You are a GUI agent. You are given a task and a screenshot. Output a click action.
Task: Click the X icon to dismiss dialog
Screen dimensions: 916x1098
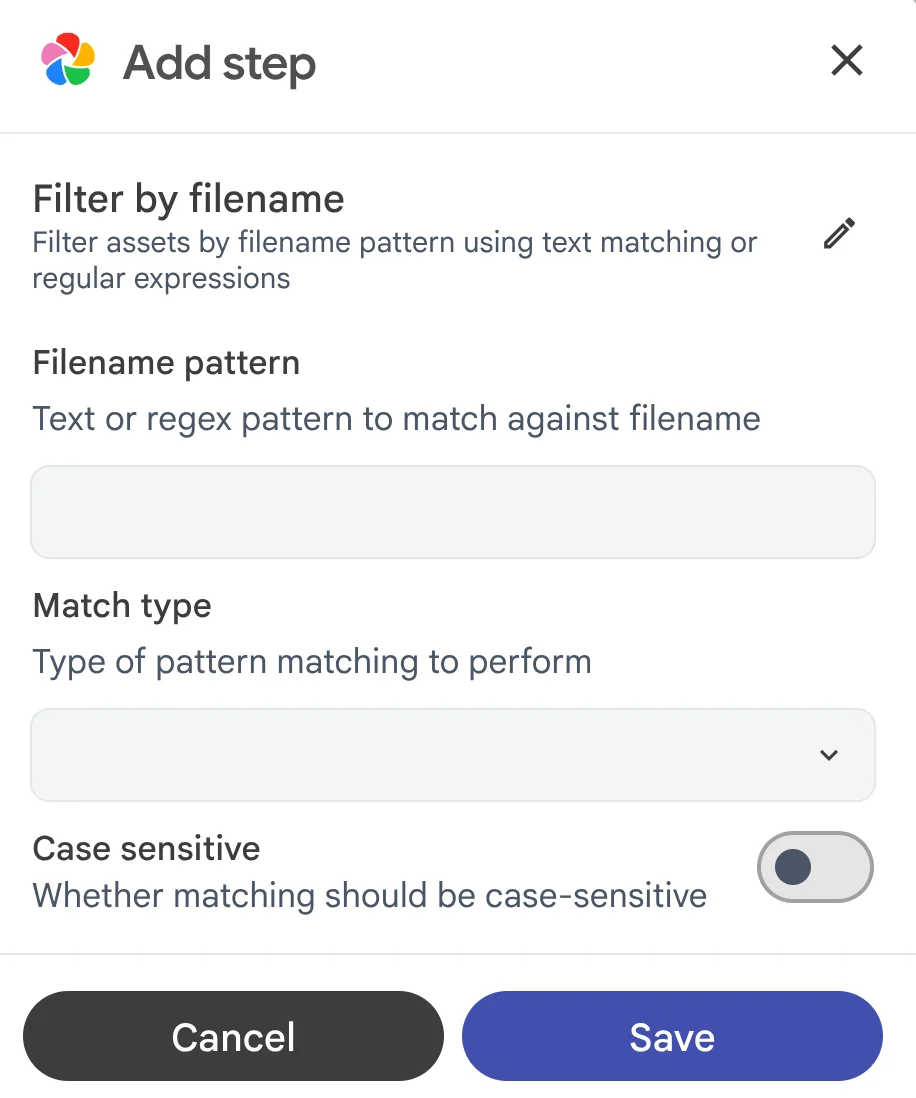pyautogui.click(x=846, y=61)
